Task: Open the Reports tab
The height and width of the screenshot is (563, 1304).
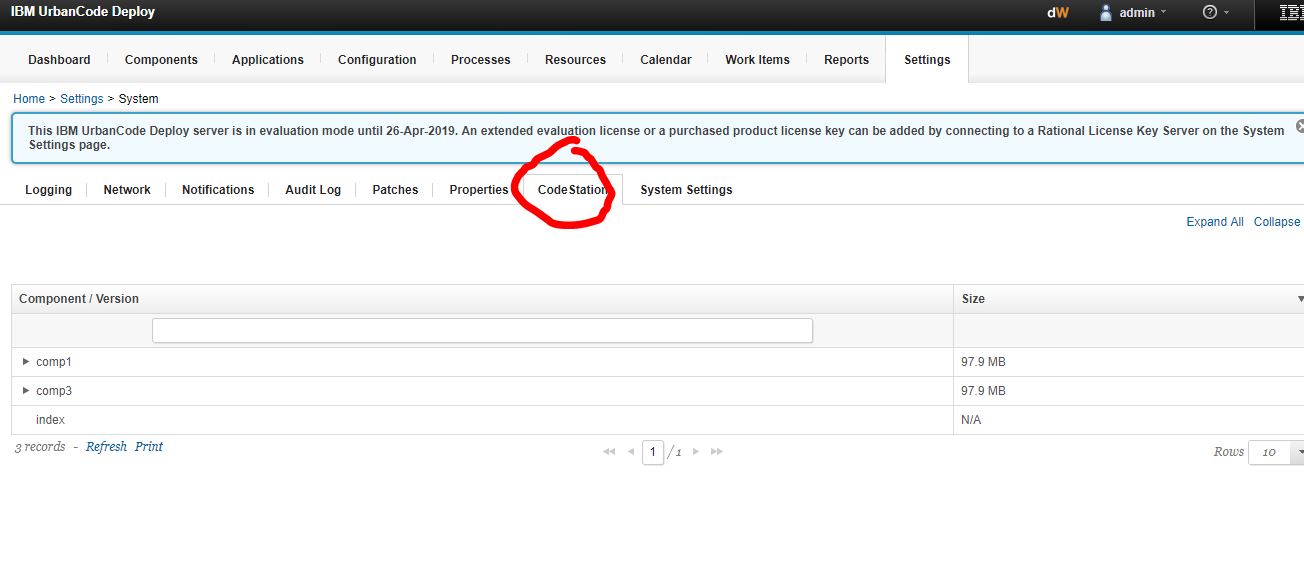Action: tap(846, 60)
